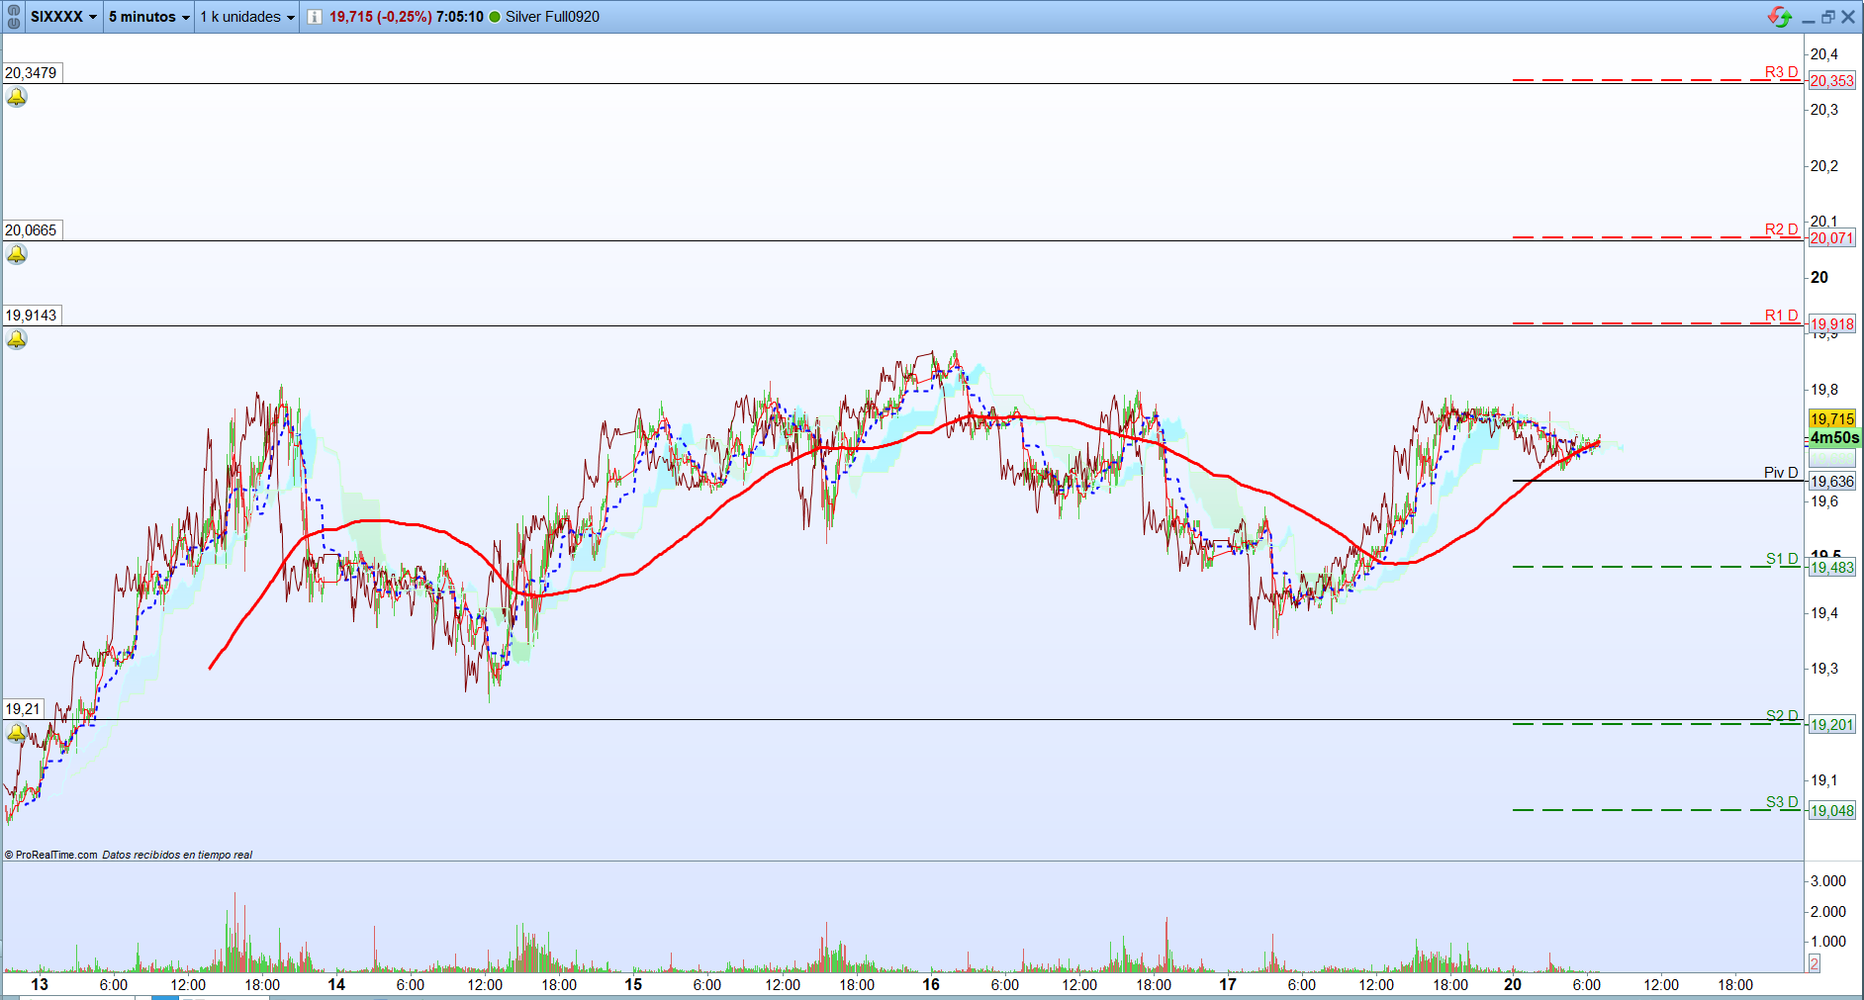The image size is (1864, 1000).
Task: Click the S1 D pivot label
Action: point(1782,558)
